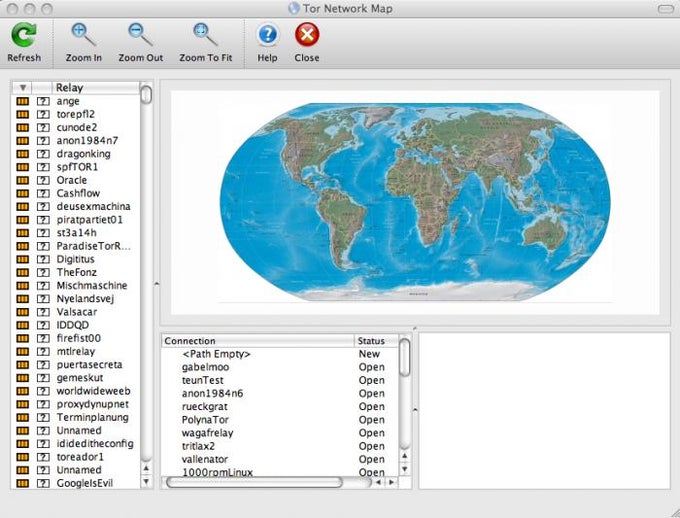Click the relay list scroll up arrow
The image size is (680, 518).
pyautogui.click(x=146, y=469)
